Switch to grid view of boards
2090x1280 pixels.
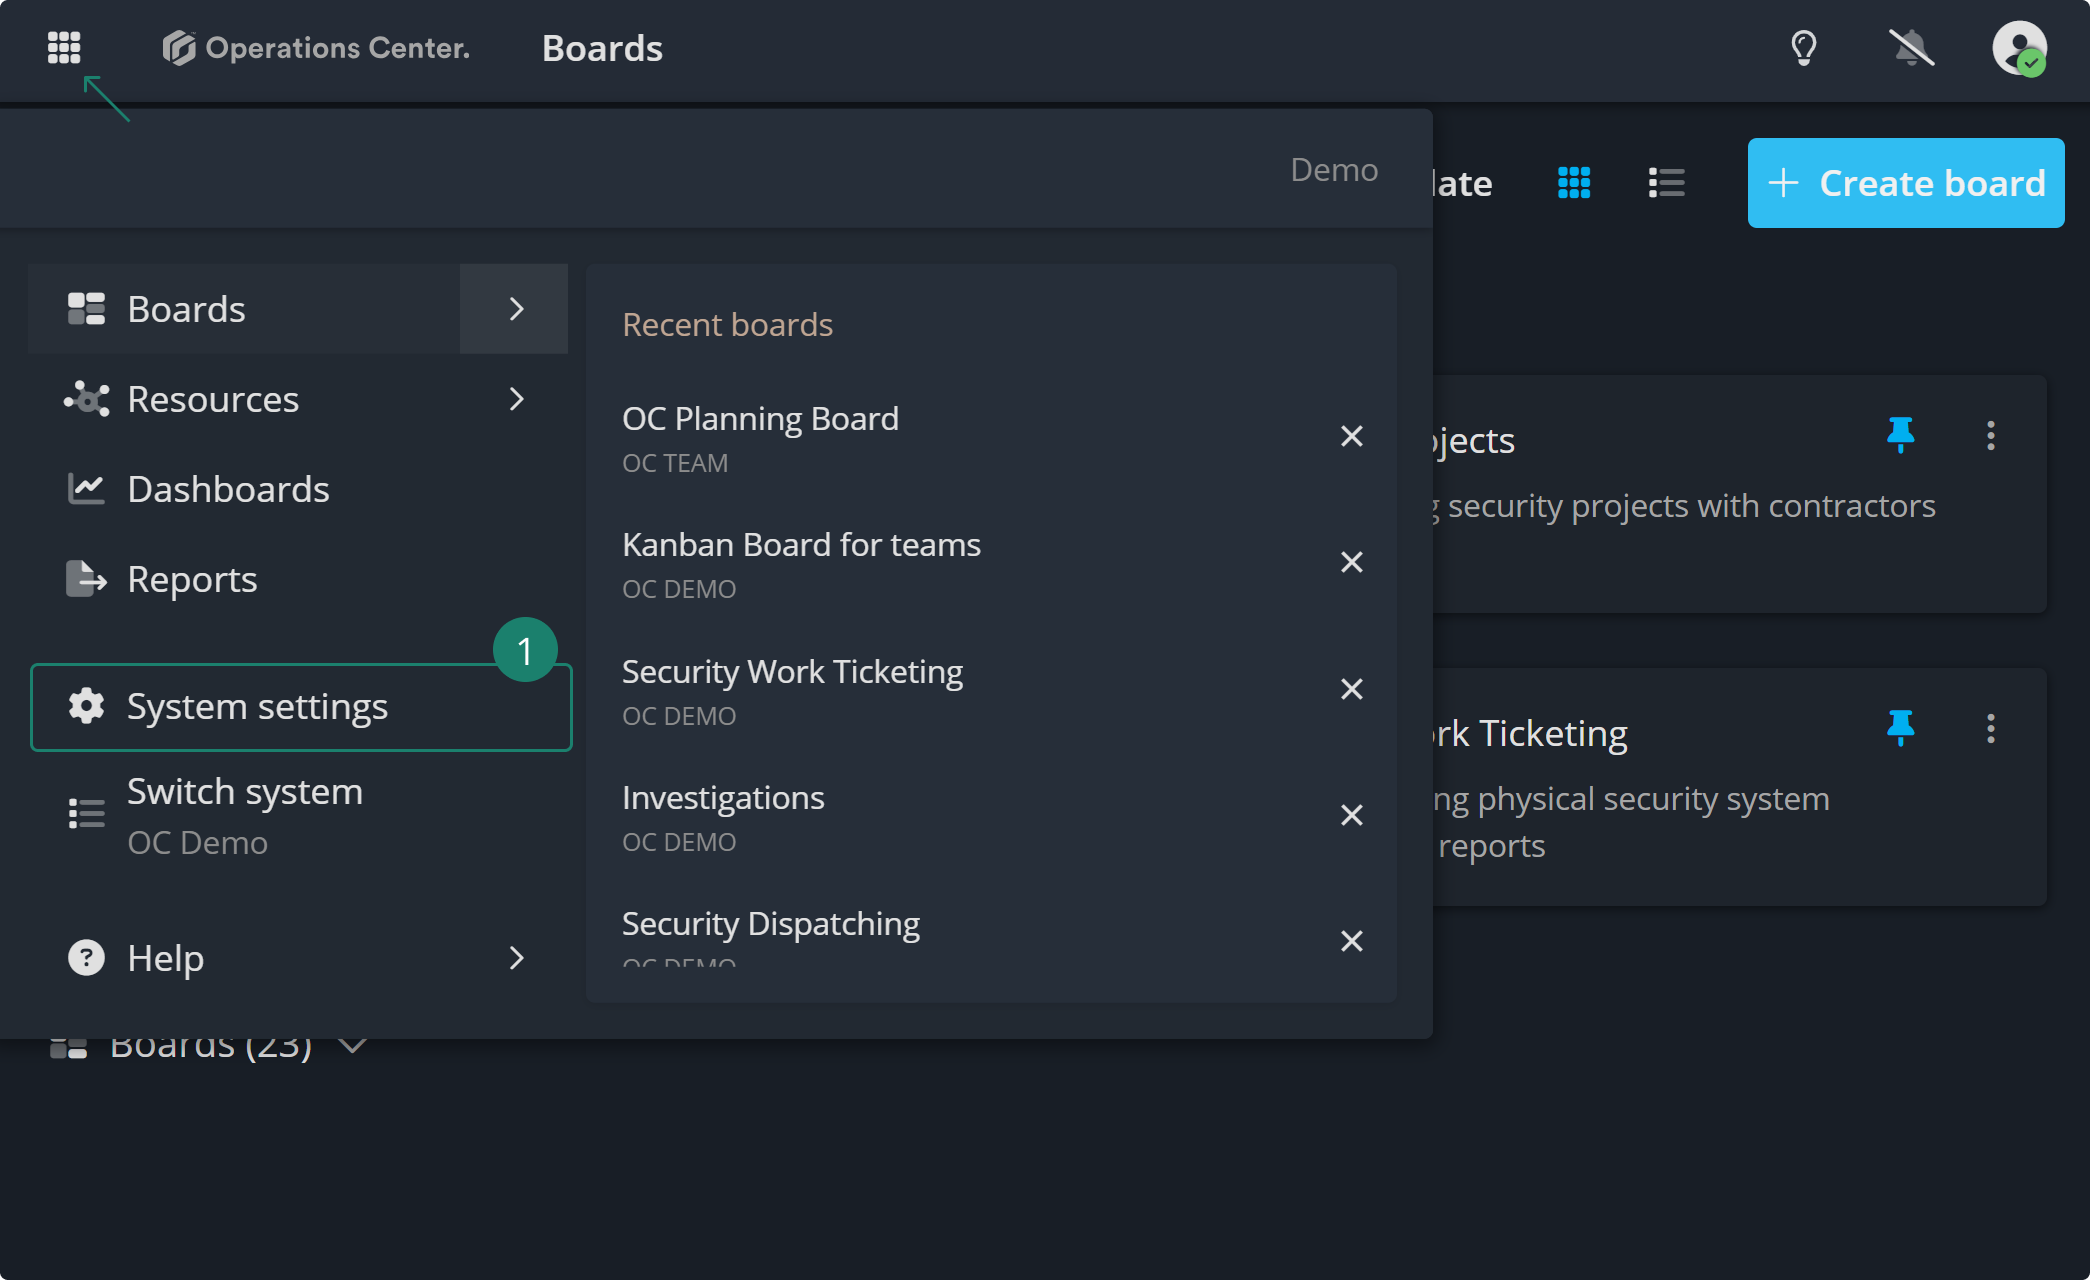(x=1574, y=183)
